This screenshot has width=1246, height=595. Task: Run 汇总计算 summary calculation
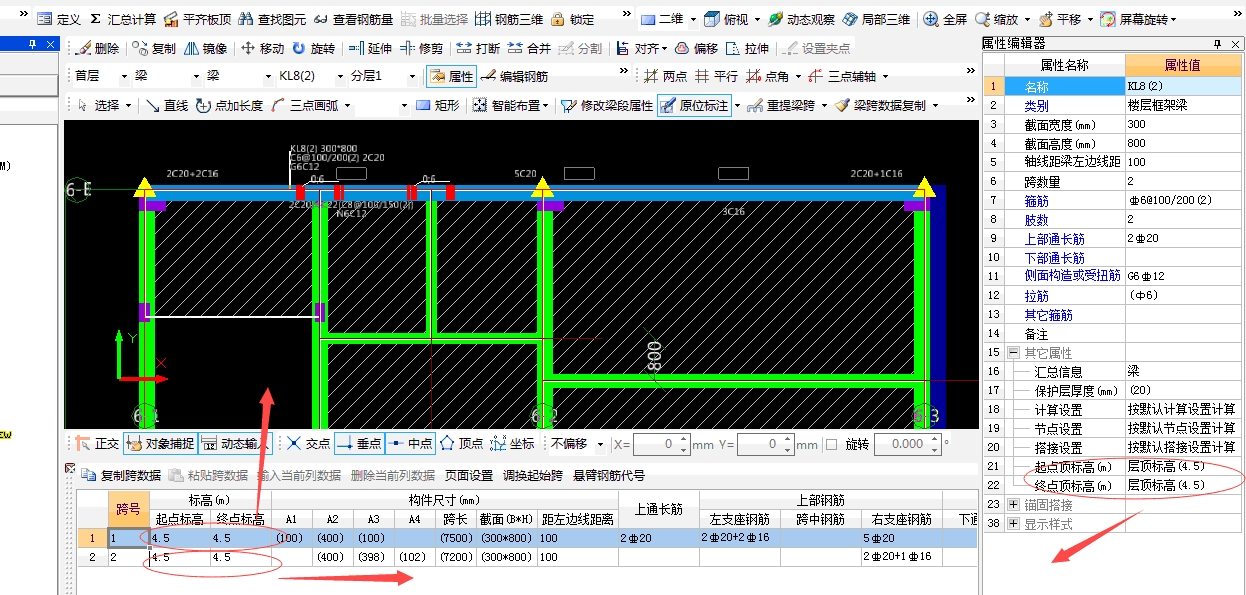coord(122,19)
